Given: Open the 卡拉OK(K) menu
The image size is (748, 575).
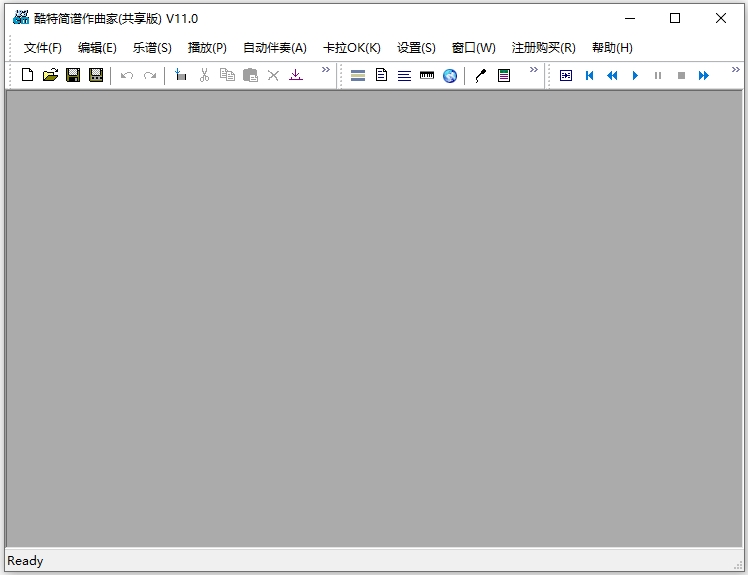Looking at the screenshot, I should [x=352, y=48].
